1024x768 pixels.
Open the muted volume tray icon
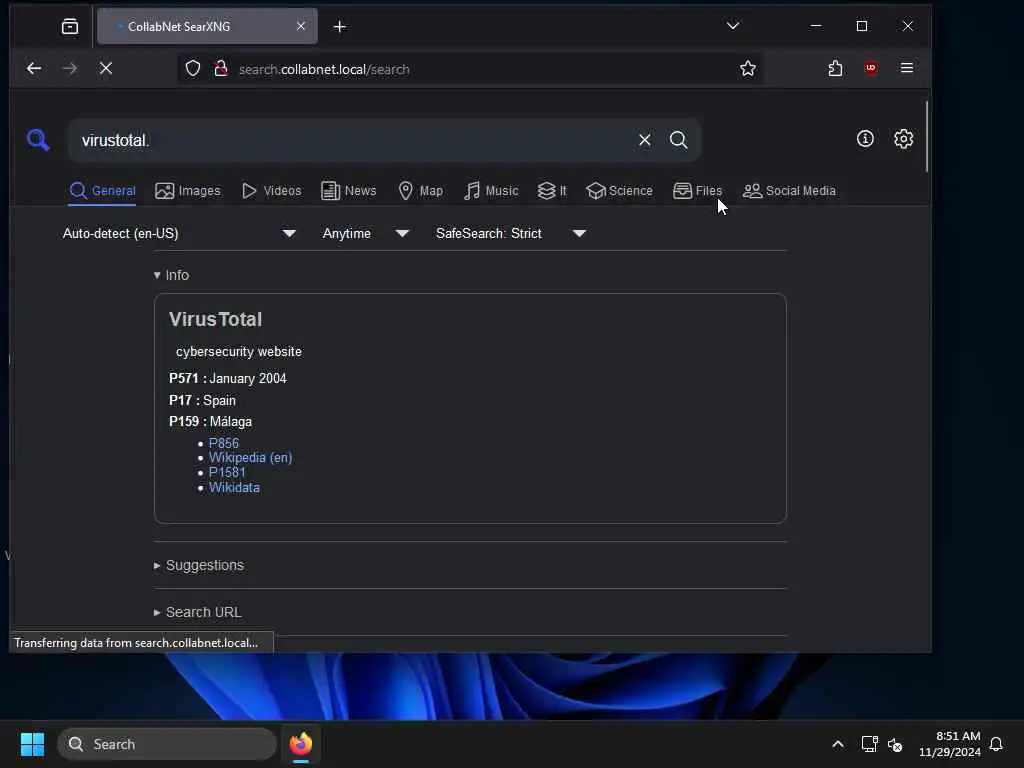(x=895, y=744)
